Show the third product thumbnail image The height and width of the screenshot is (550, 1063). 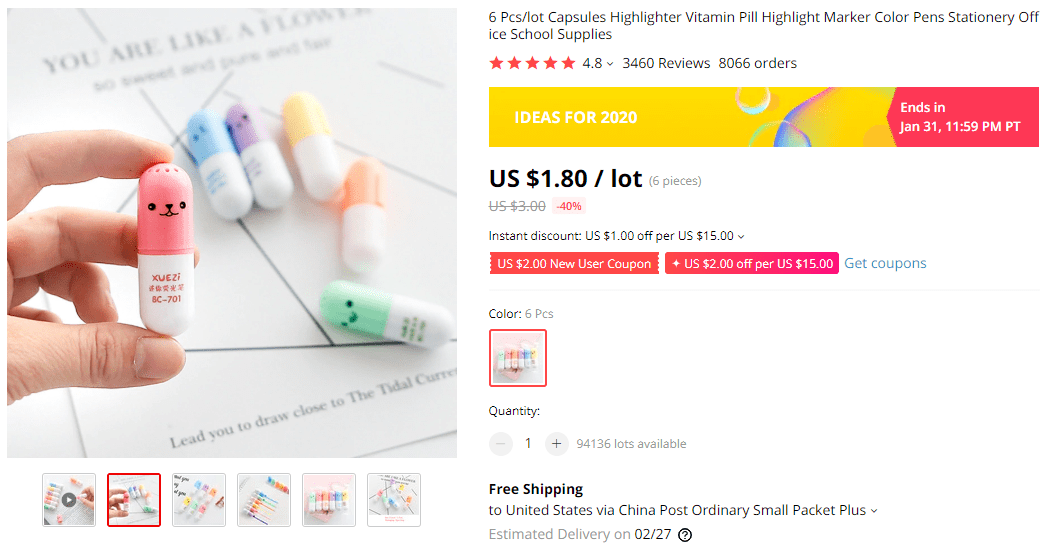(199, 499)
